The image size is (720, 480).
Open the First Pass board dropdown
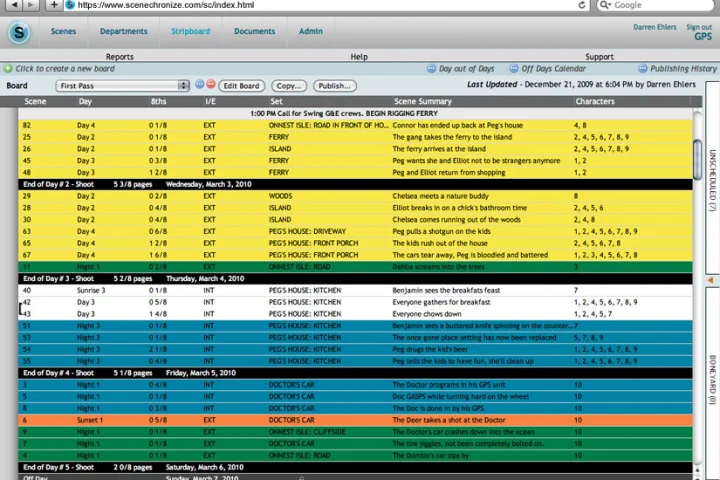122,85
